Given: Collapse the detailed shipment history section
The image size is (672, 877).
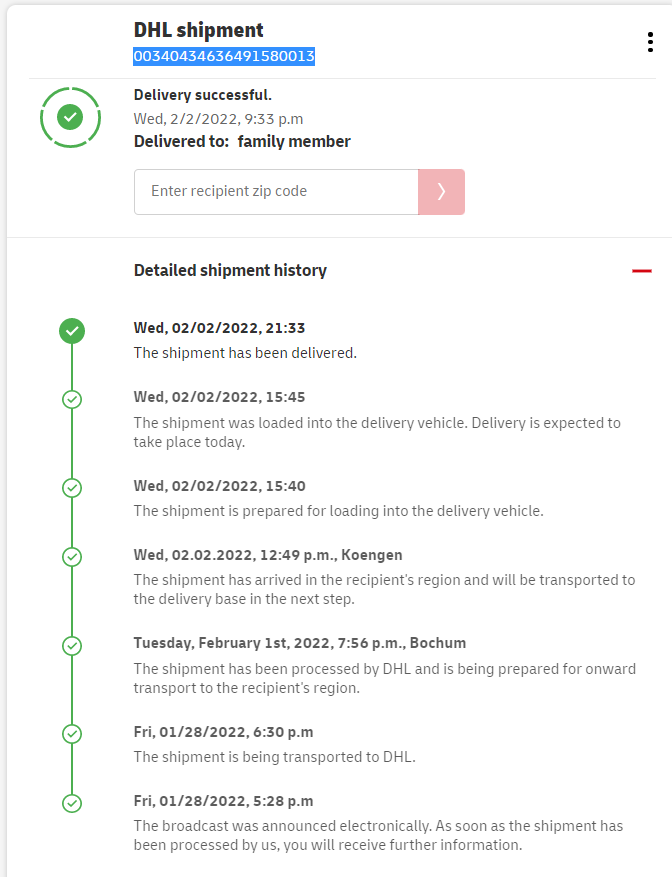Looking at the screenshot, I should point(642,271).
